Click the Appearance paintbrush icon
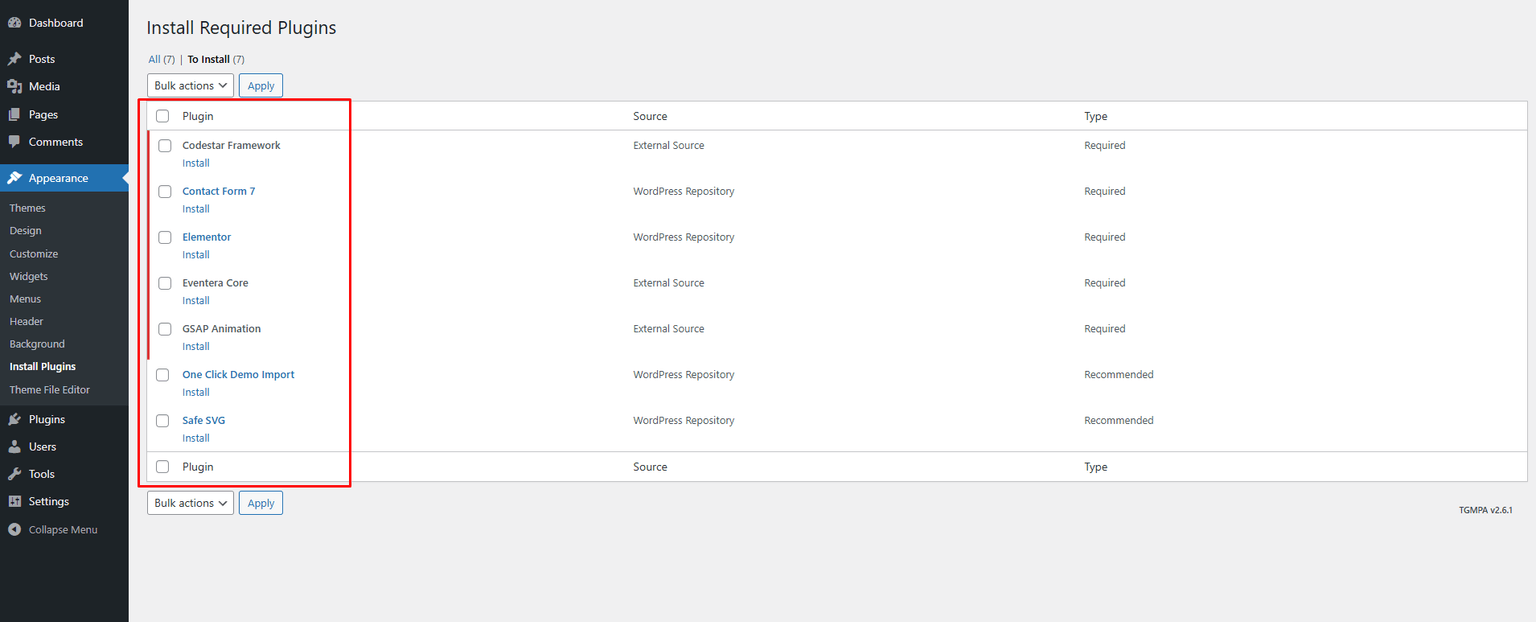Viewport: 1536px width, 622px height. click(x=14, y=178)
